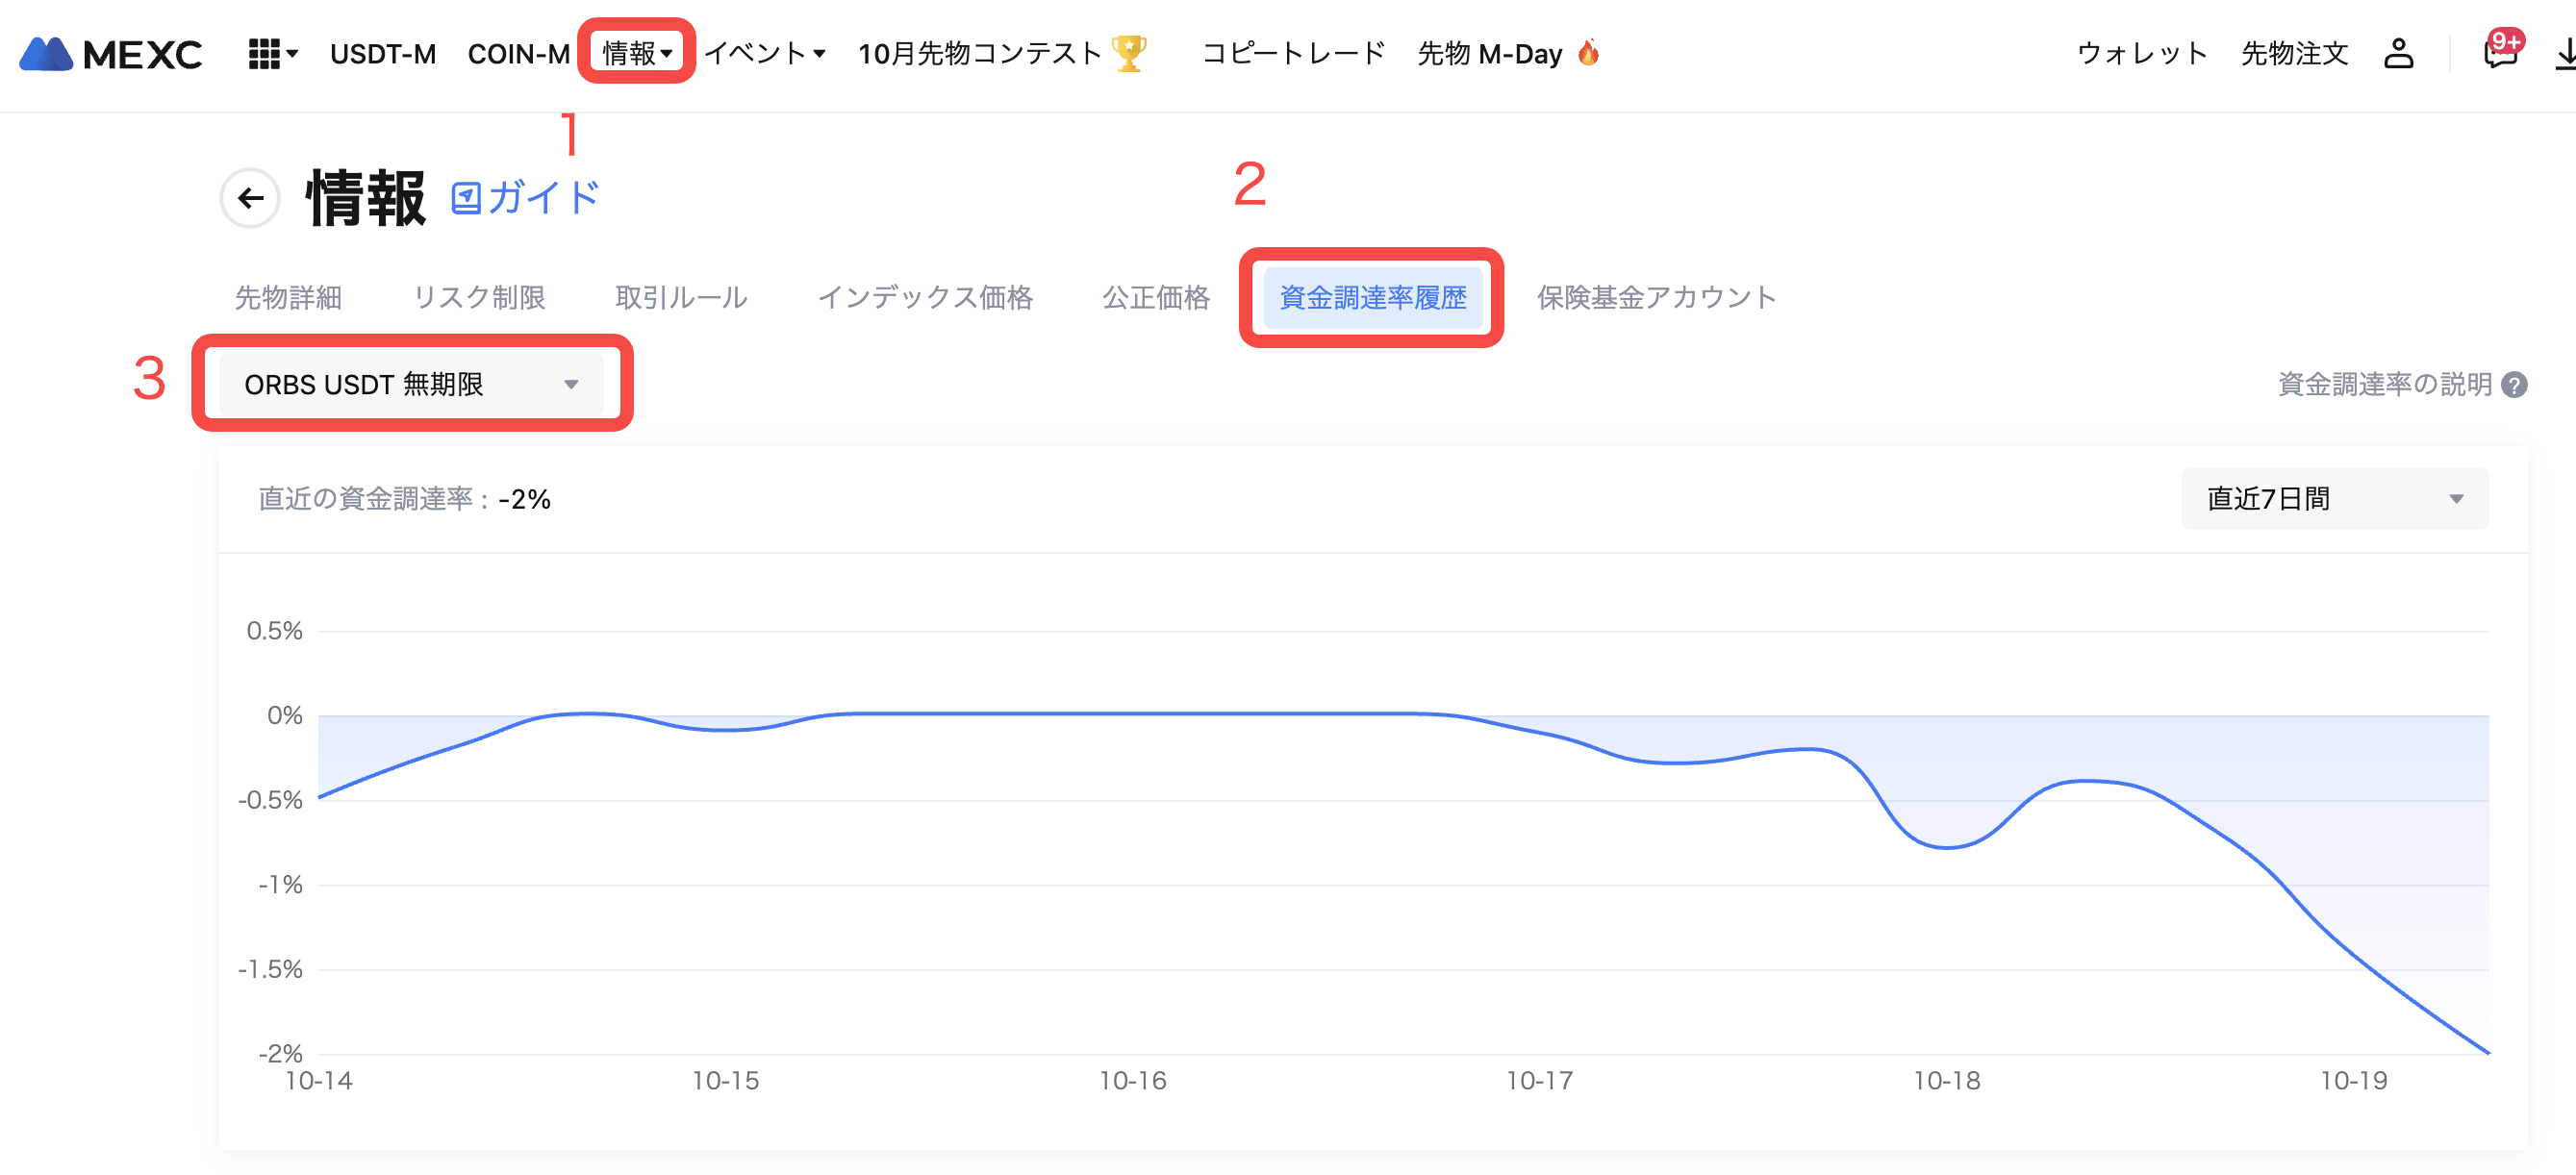Switch to the 資金調達率履歴 tab
Viewport: 2576px width, 1175px height.
pyautogui.click(x=1372, y=298)
